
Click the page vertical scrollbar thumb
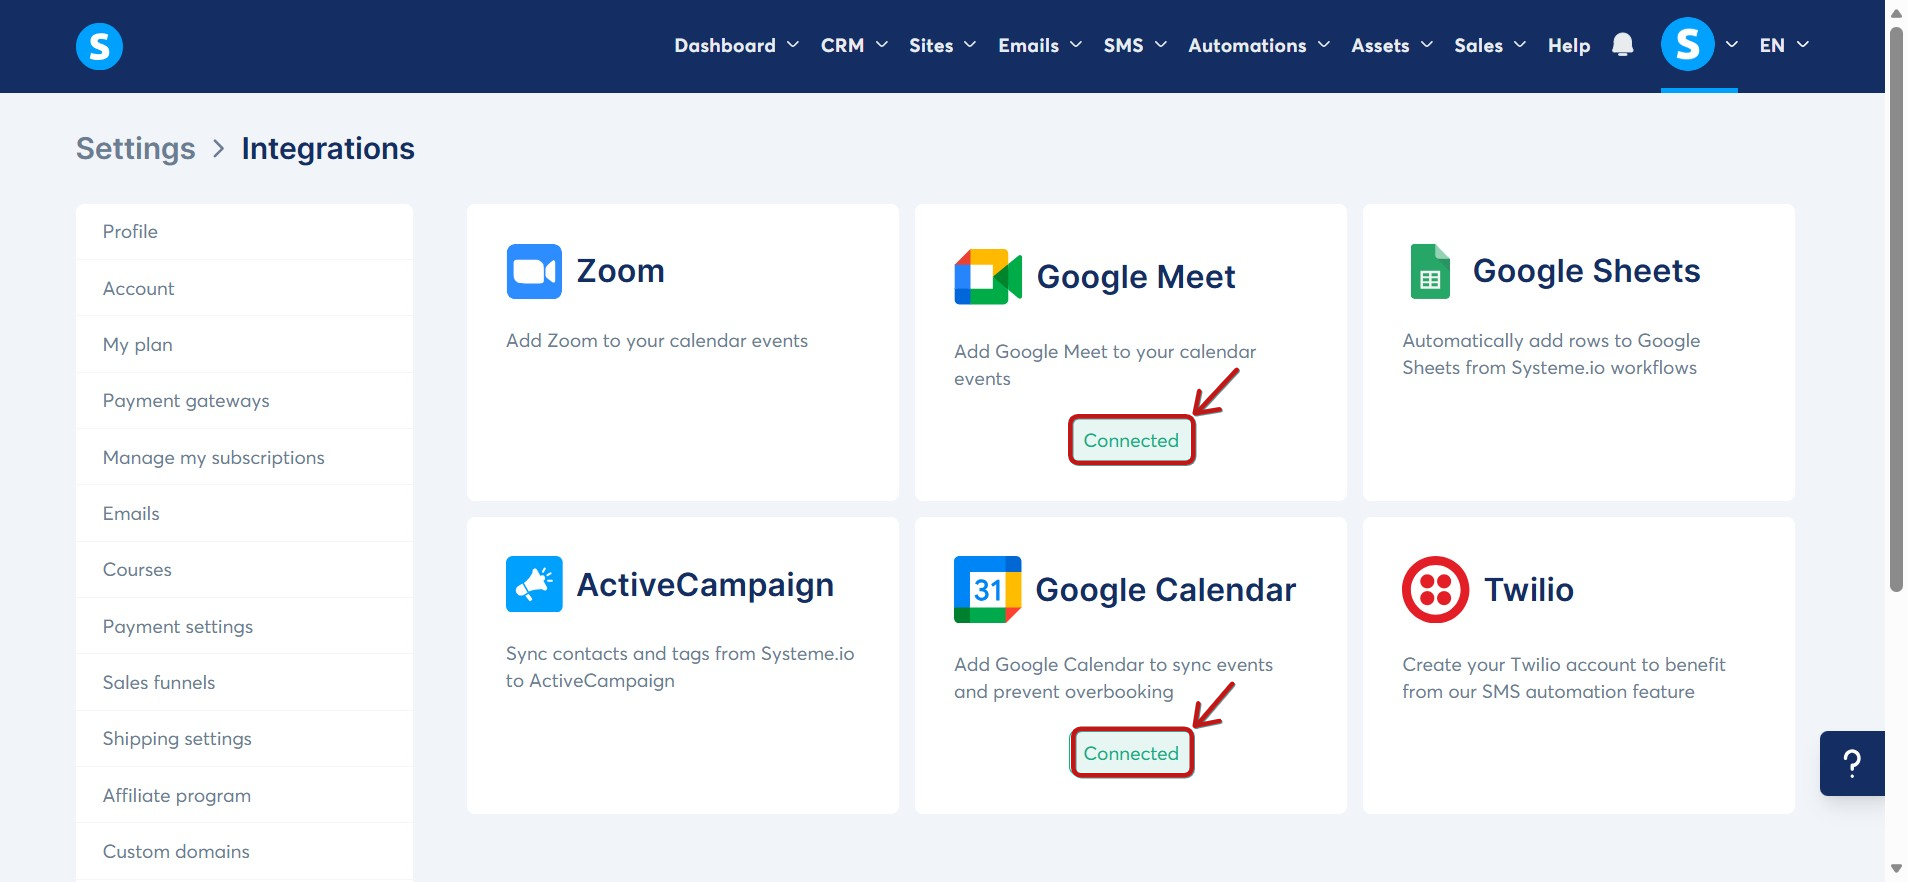click(1896, 310)
